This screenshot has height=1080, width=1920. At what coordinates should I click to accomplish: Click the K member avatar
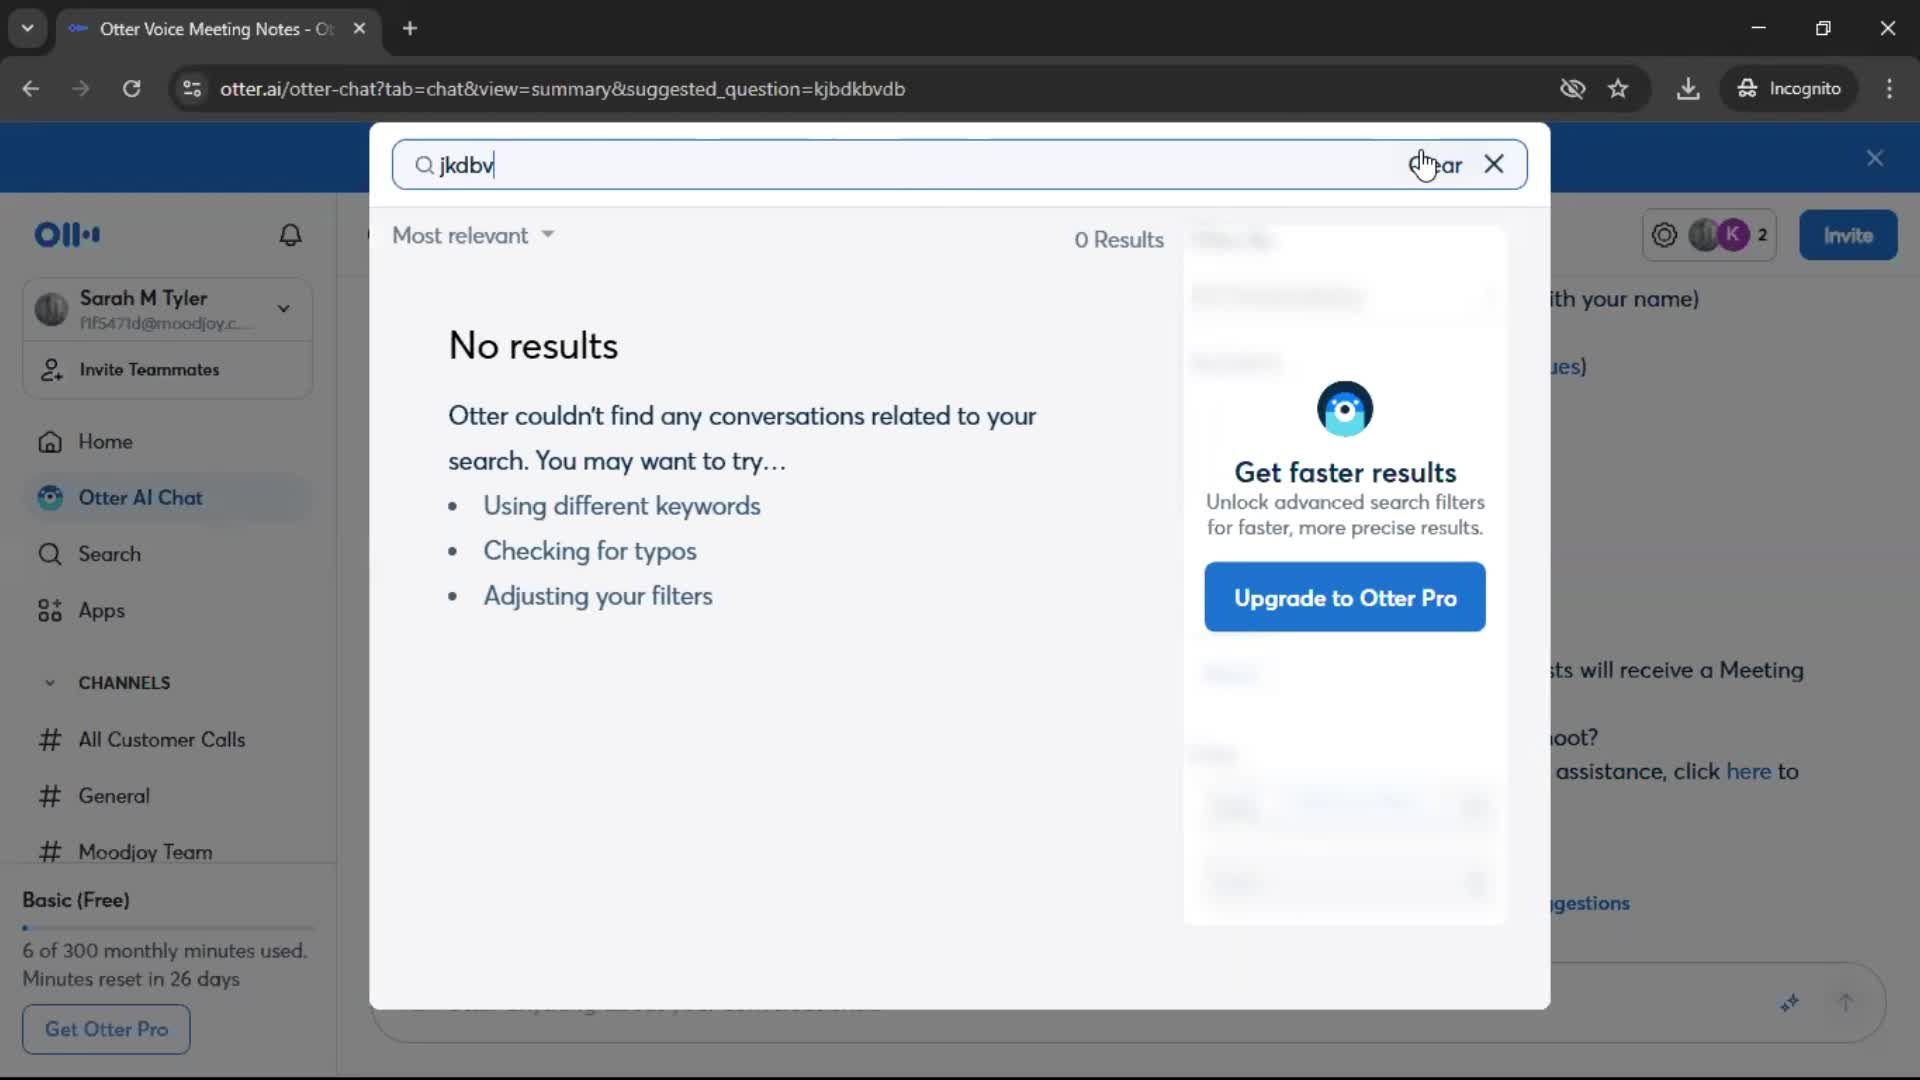pos(1733,235)
